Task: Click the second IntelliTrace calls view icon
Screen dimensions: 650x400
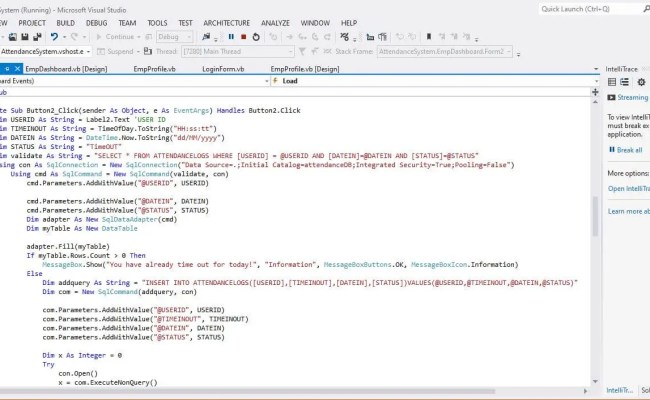Action: tap(624, 82)
